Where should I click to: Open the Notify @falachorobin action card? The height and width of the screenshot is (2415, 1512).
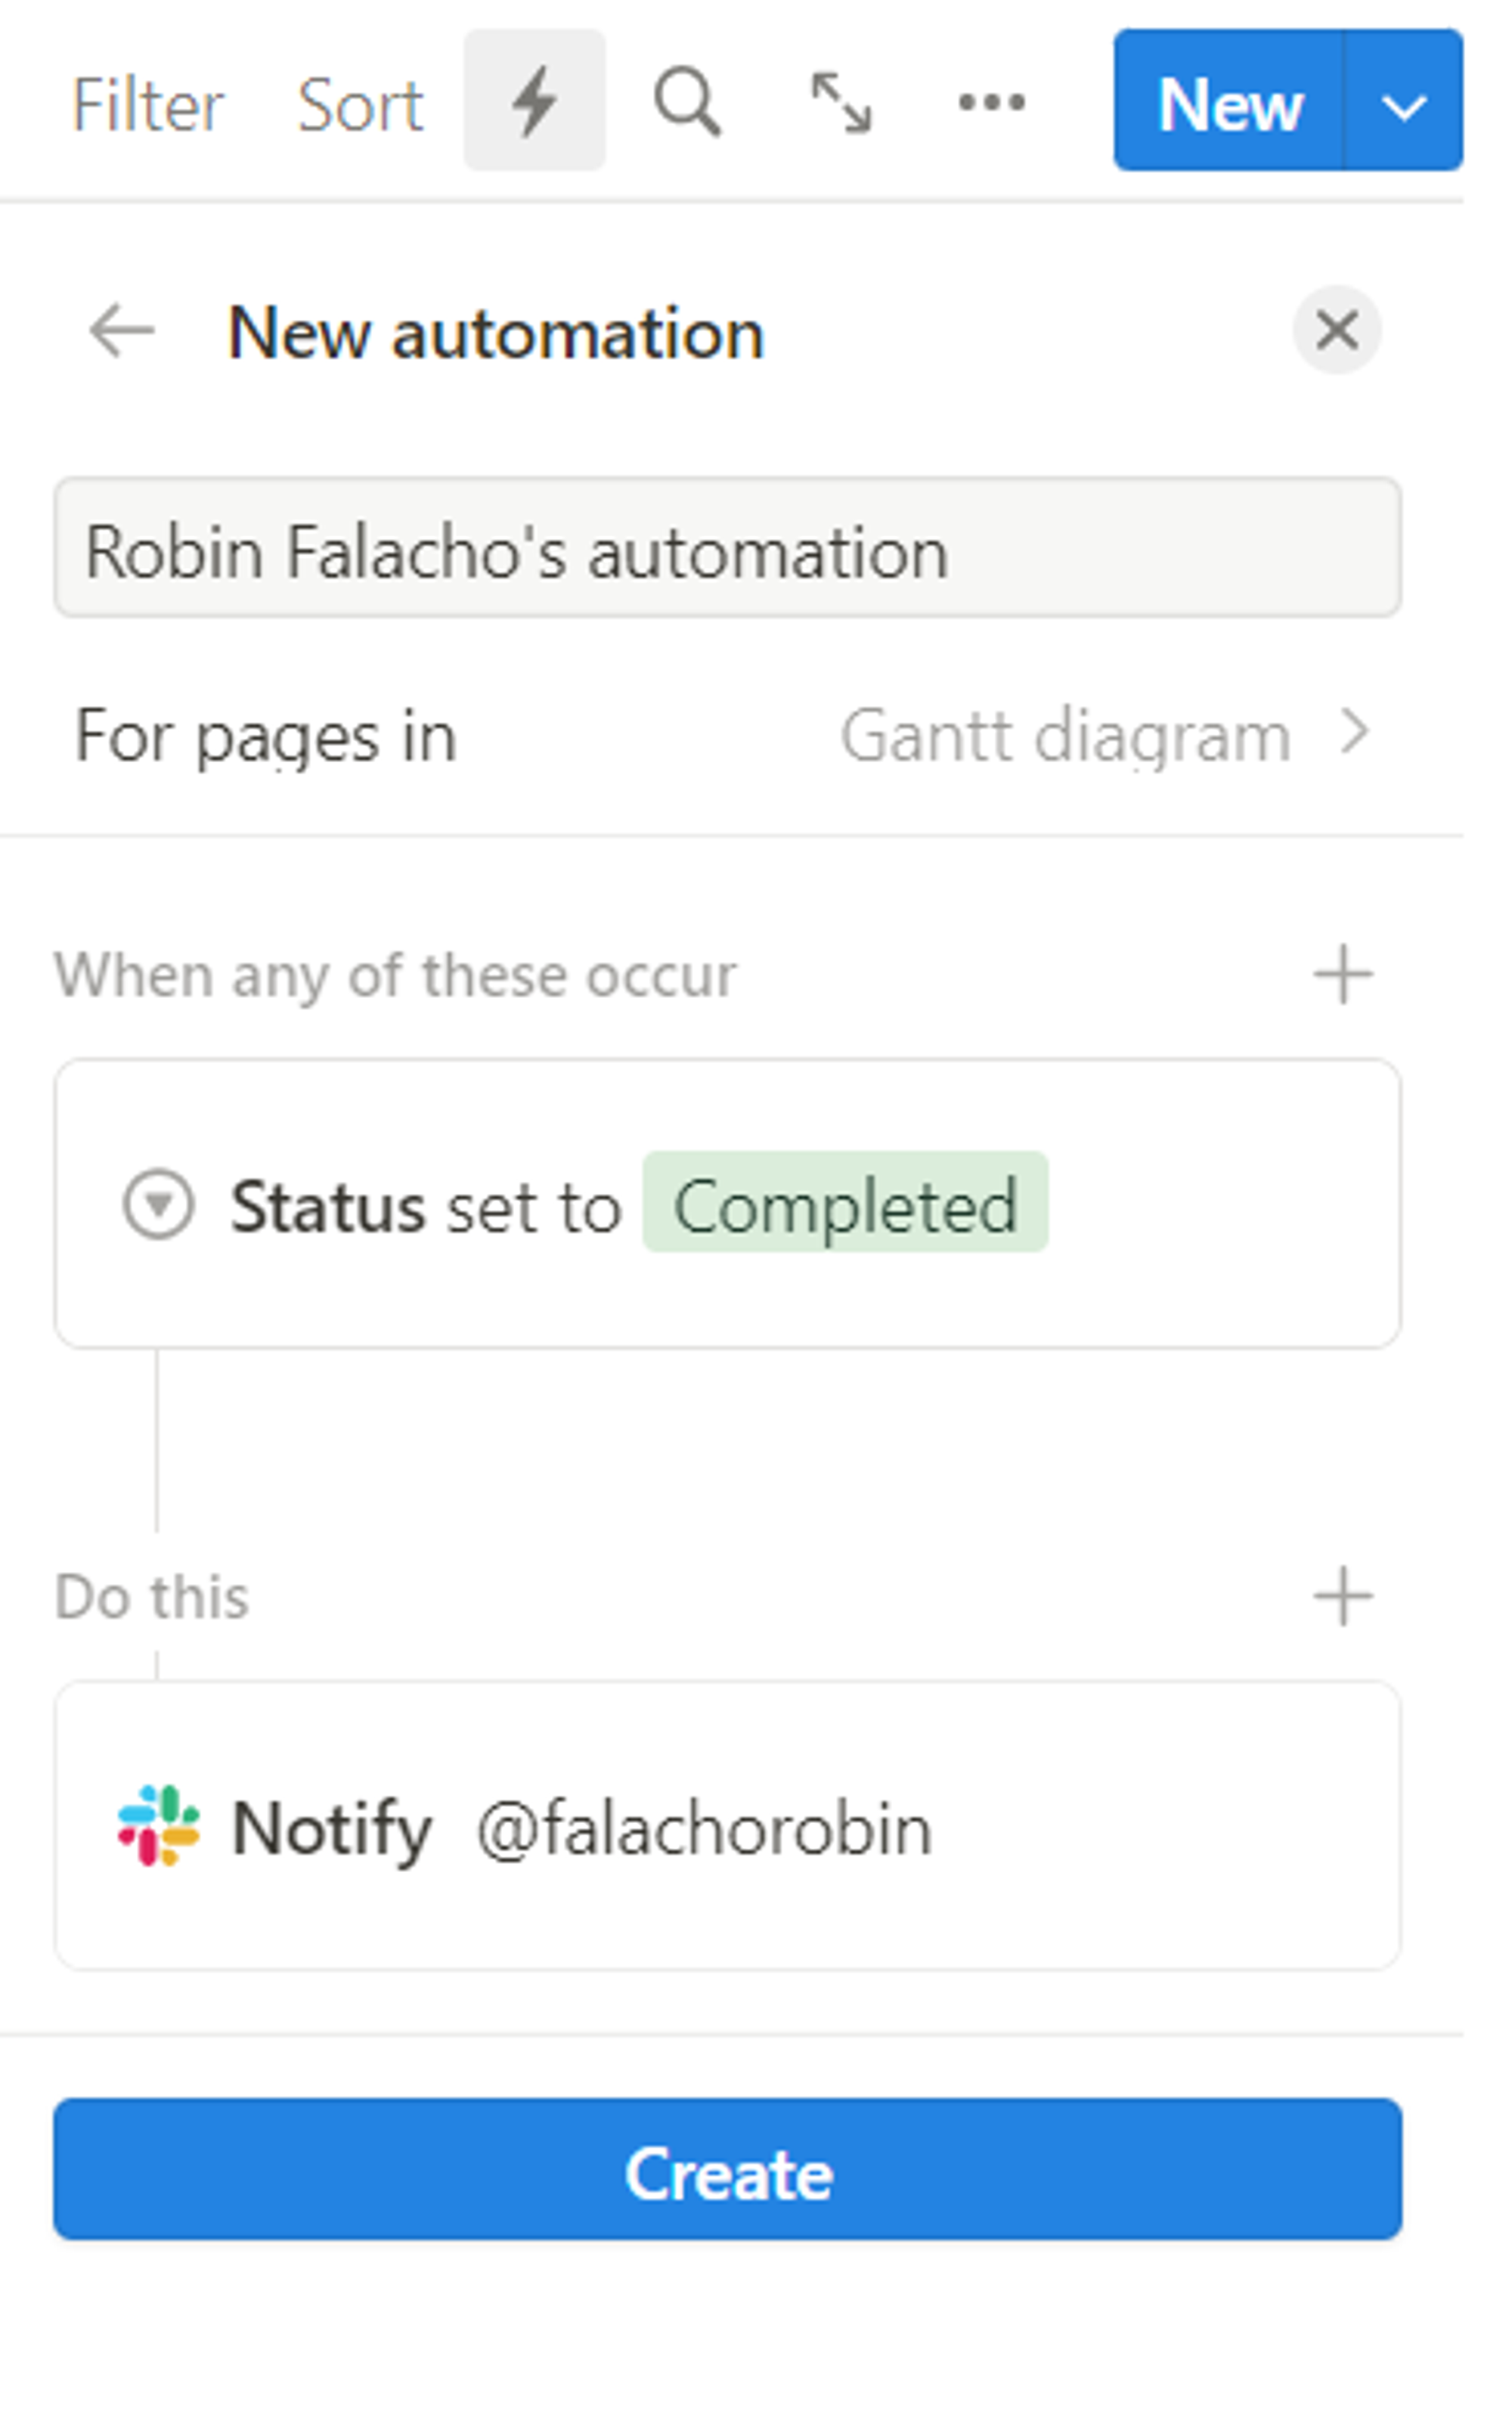pos(727,1826)
